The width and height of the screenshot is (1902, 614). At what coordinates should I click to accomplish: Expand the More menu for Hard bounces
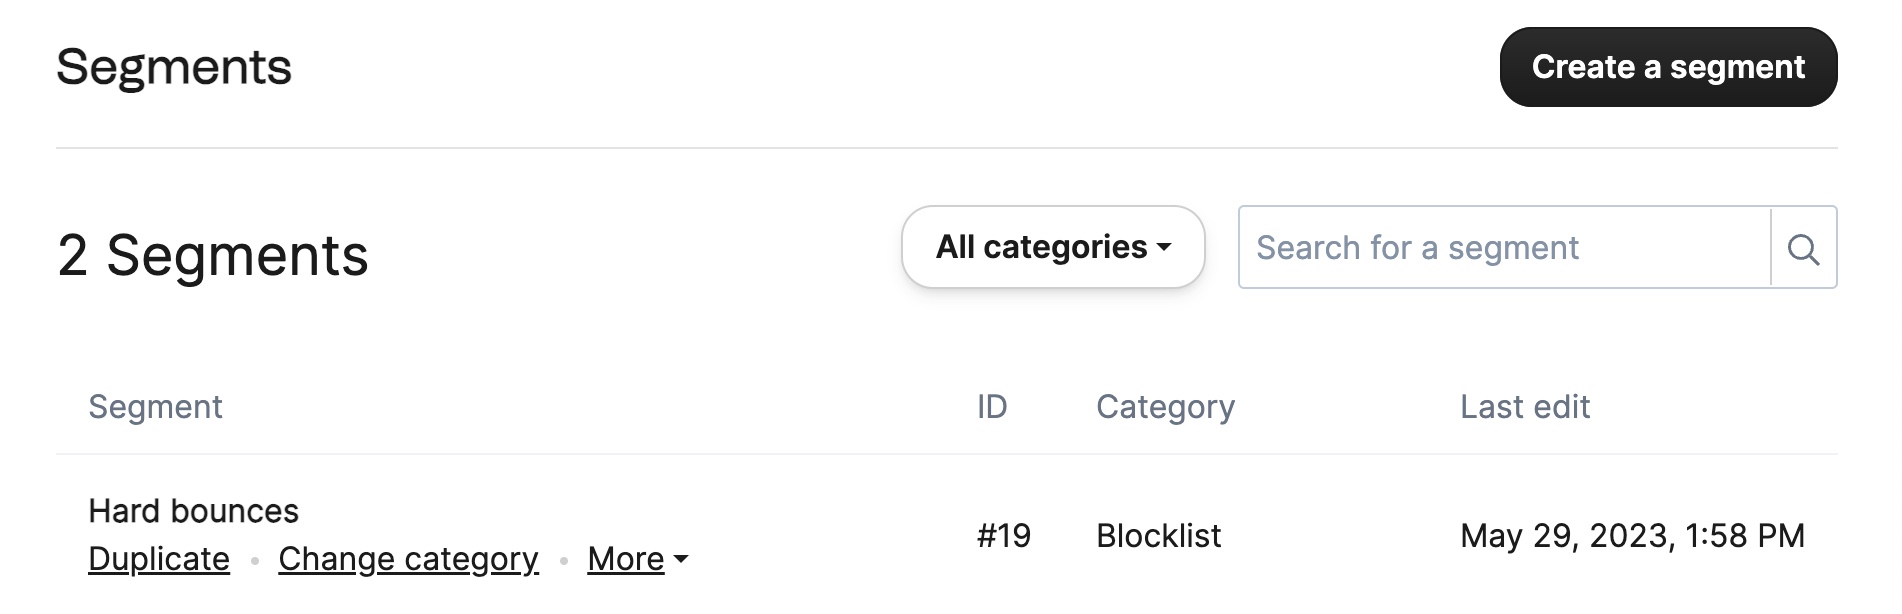[637, 559]
